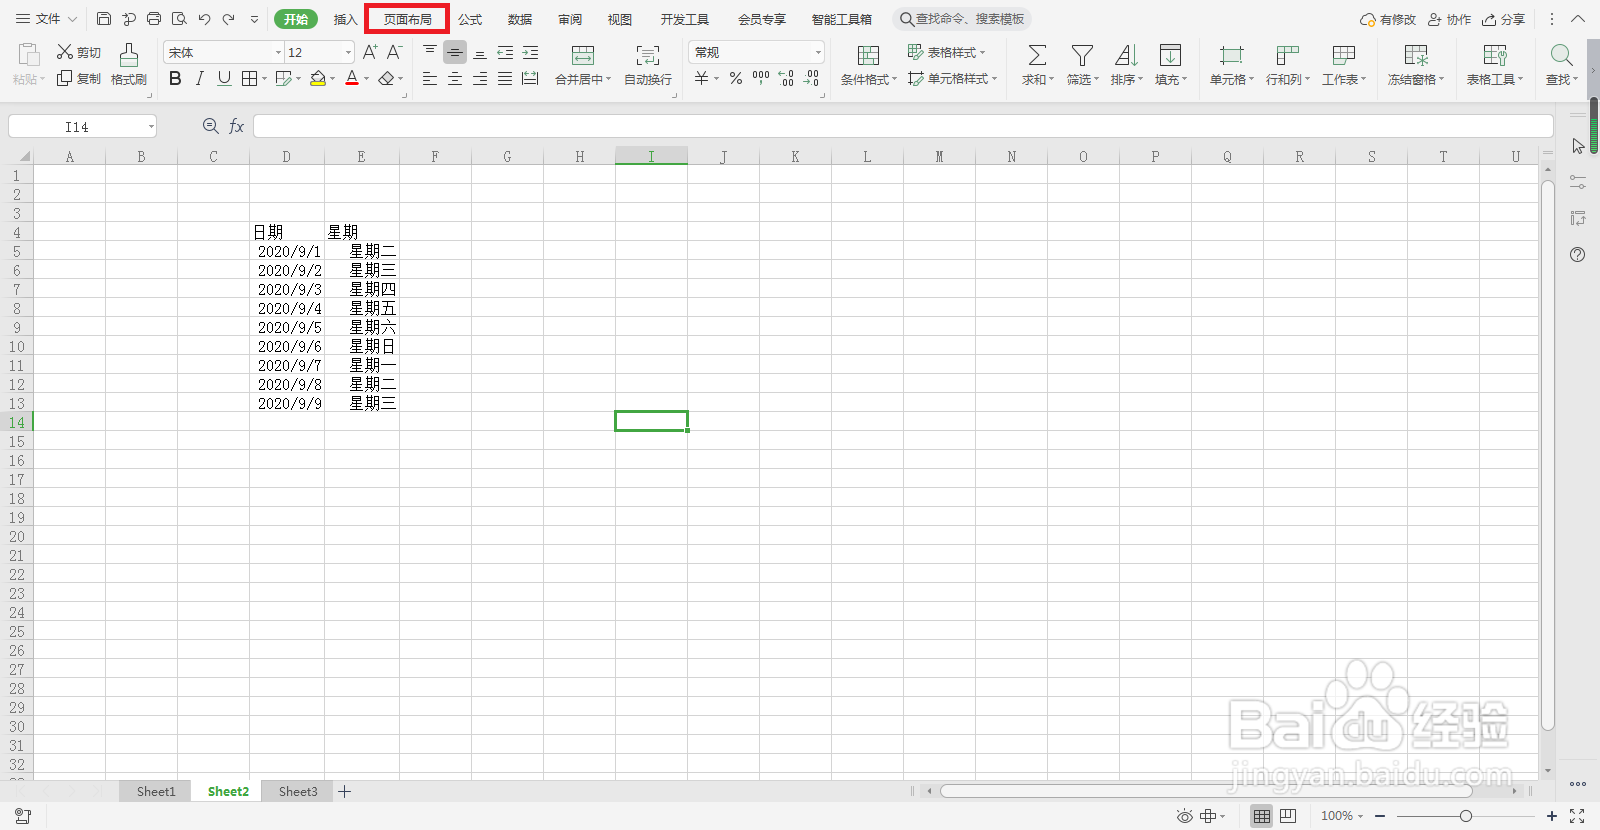This screenshot has width=1600, height=830.
Task: Click the Sort (排序) icon
Action: coord(1126,56)
